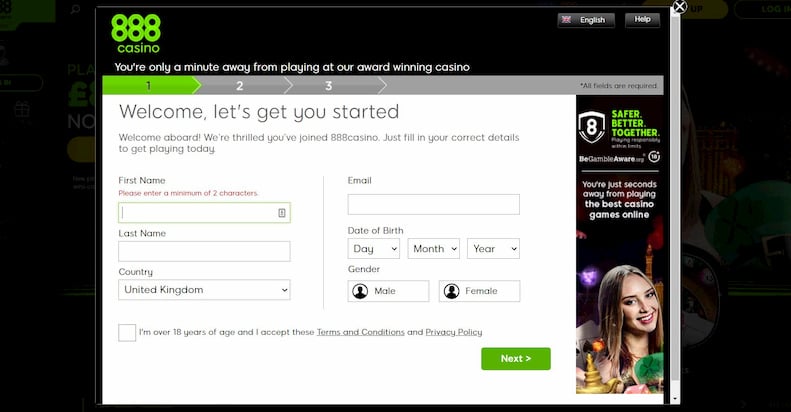Open the Month dropdown for birth date
This screenshot has height=412, width=791.
pyautogui.click(x=433, y=249)
